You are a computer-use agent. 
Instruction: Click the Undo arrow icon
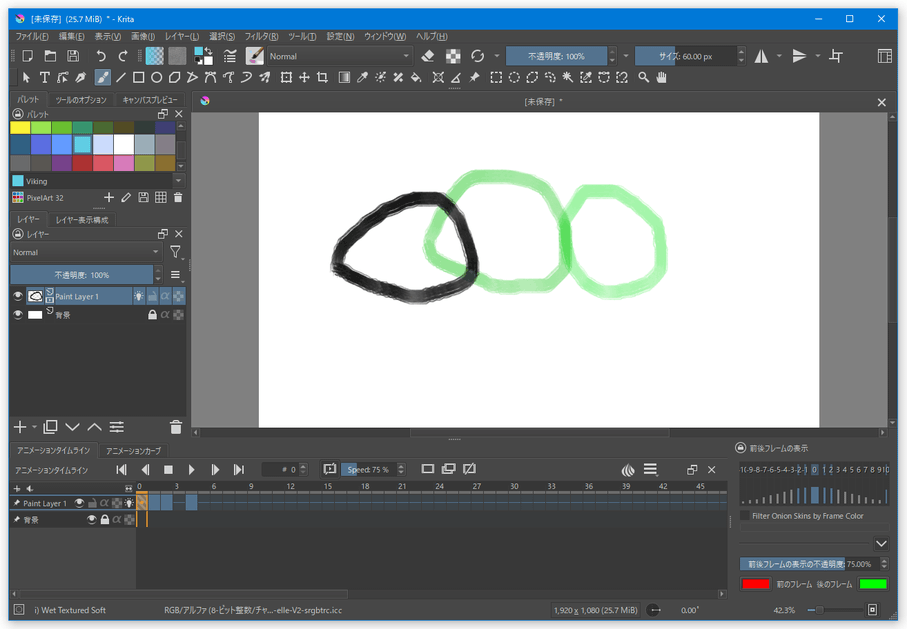point(101,56)
